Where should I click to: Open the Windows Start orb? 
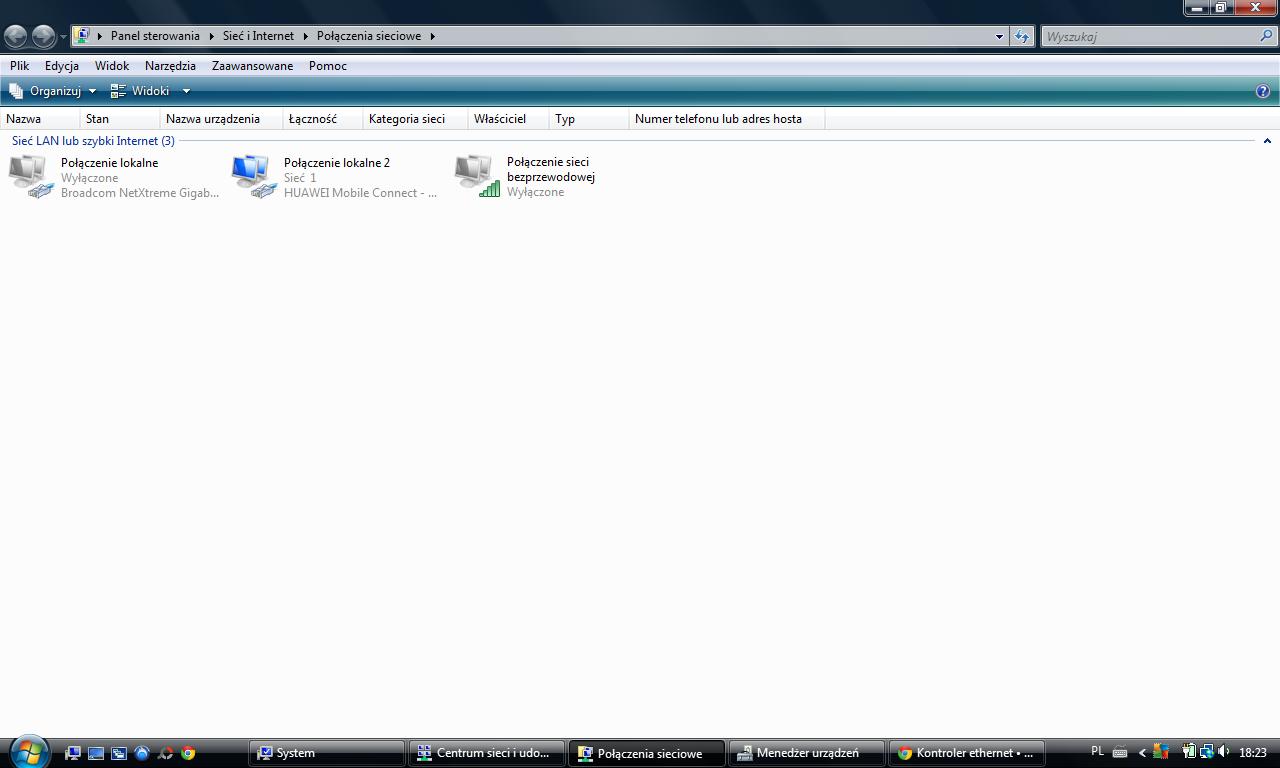coord(29,751)
